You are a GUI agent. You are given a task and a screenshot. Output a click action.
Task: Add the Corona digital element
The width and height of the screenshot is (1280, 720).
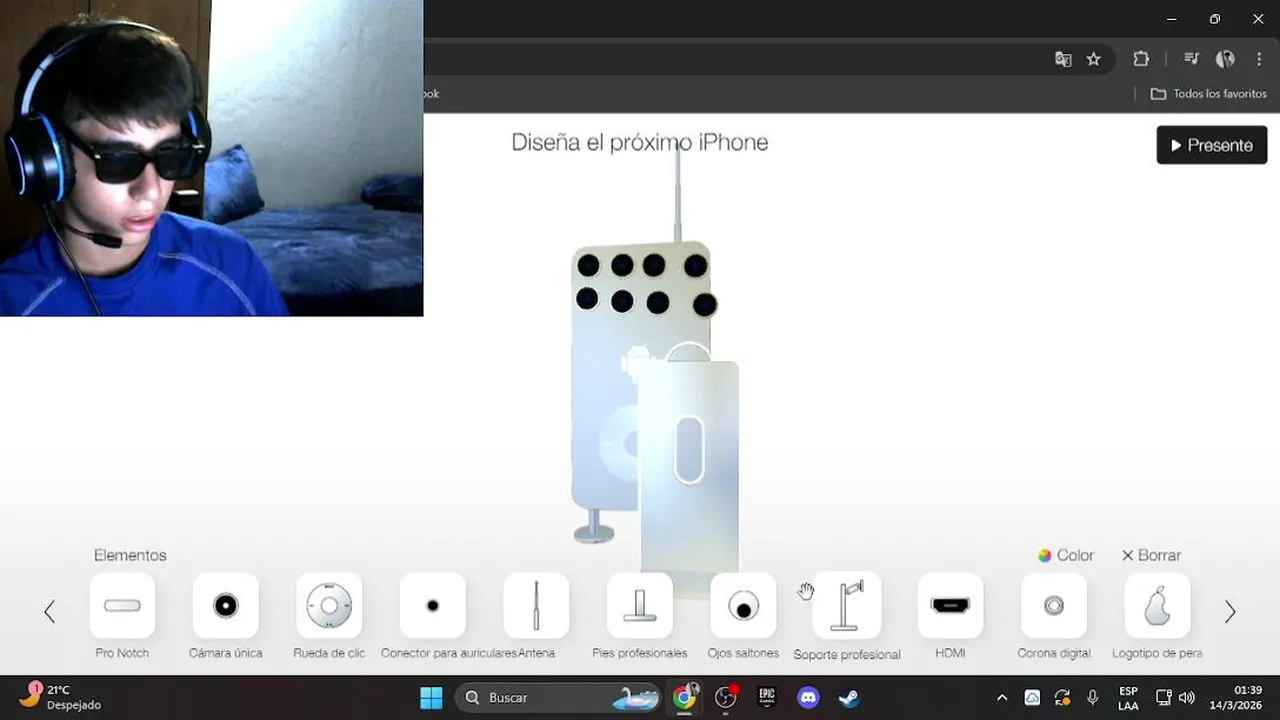click(x=1054, y=605)
